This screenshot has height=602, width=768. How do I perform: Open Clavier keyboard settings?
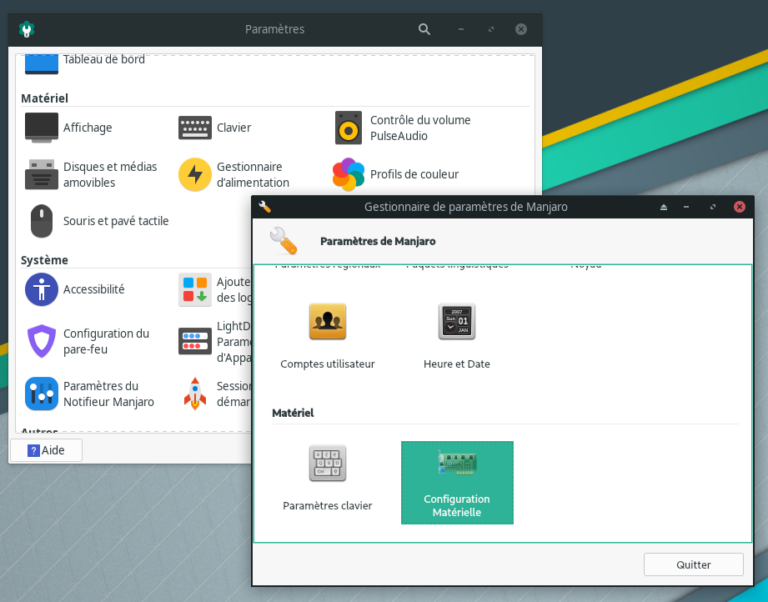[214, 128]
